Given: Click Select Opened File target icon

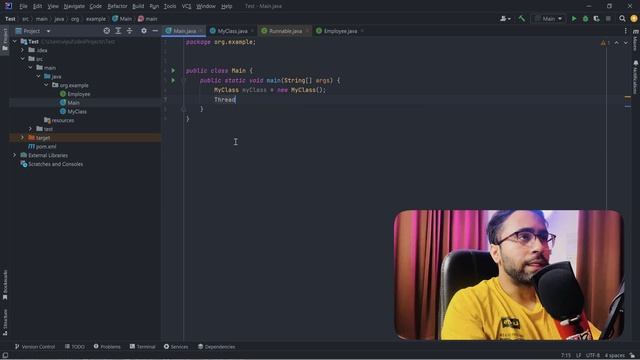Looking at the screenshot, I should point(107,31).
